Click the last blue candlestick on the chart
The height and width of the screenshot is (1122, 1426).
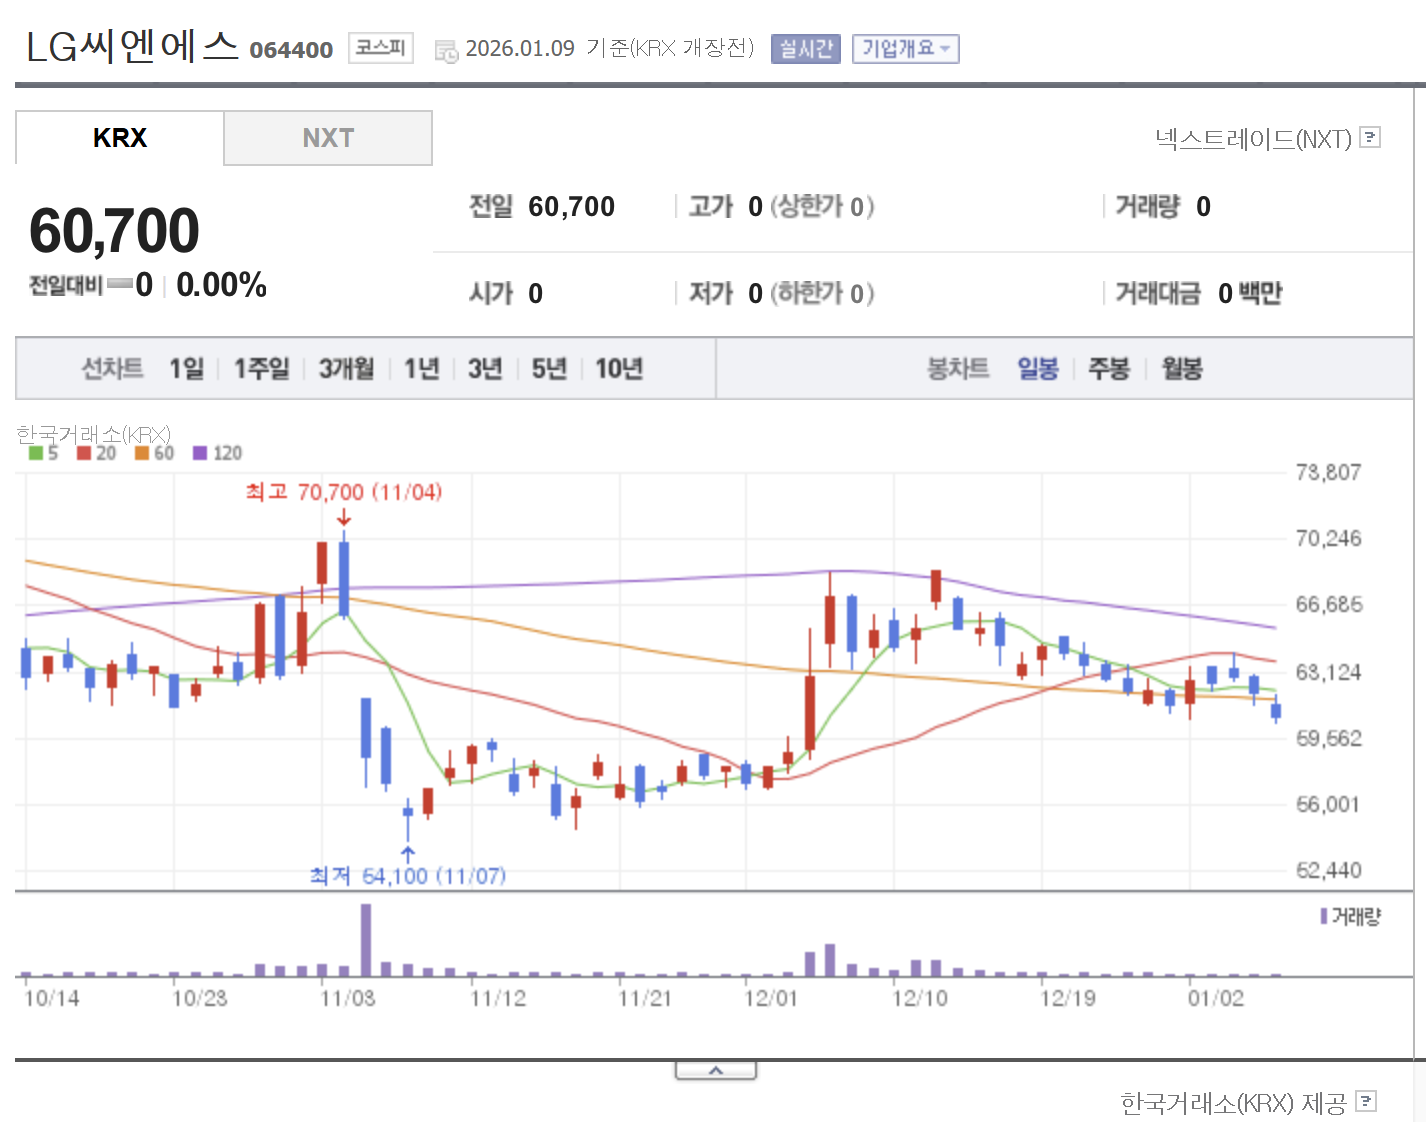click(1276, 710)
